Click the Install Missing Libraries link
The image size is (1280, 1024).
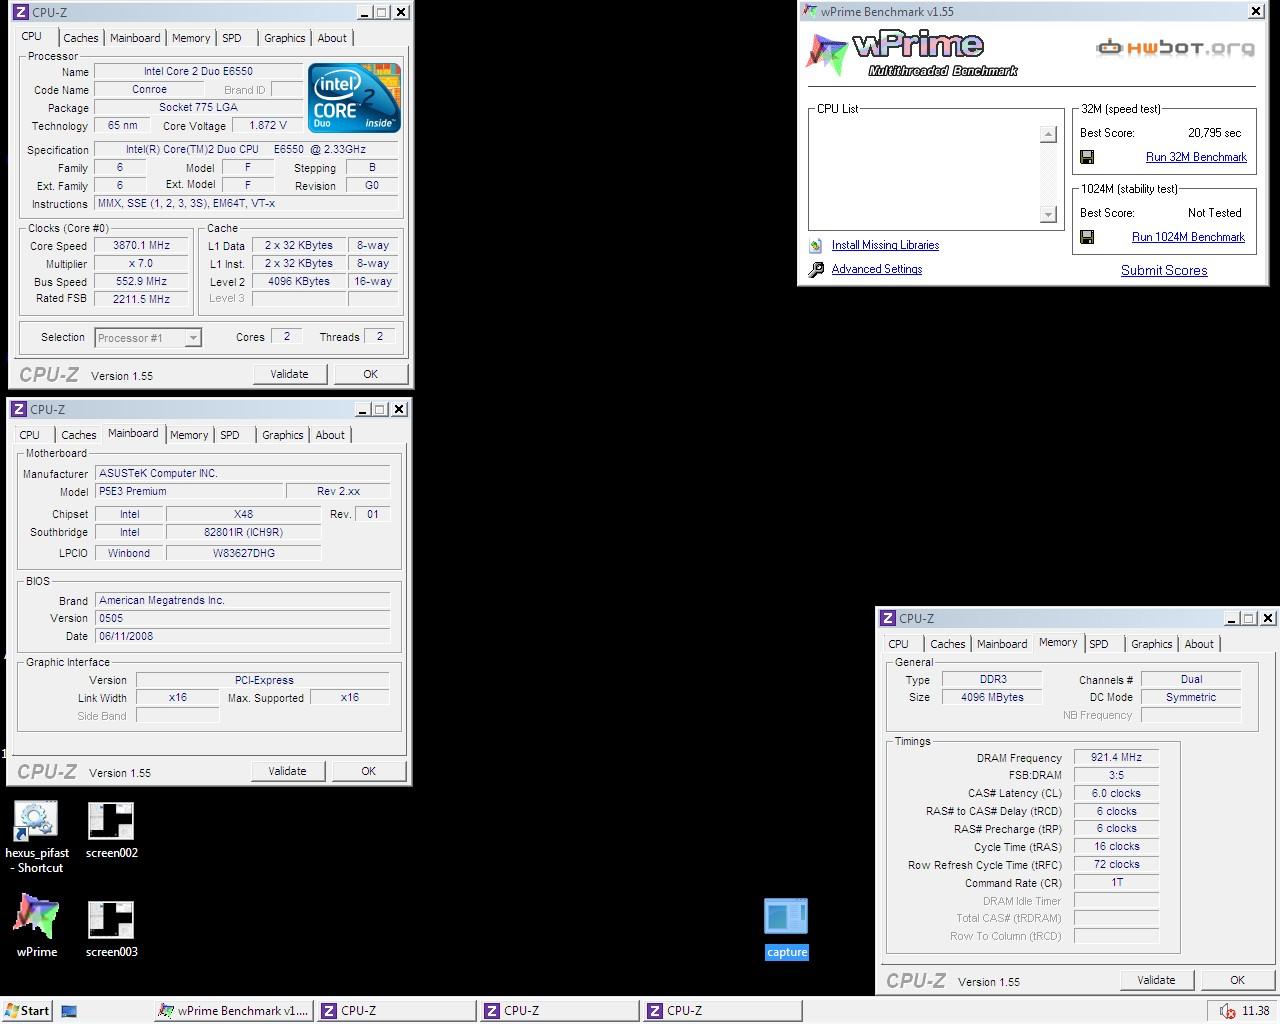(x=885, y=245)
